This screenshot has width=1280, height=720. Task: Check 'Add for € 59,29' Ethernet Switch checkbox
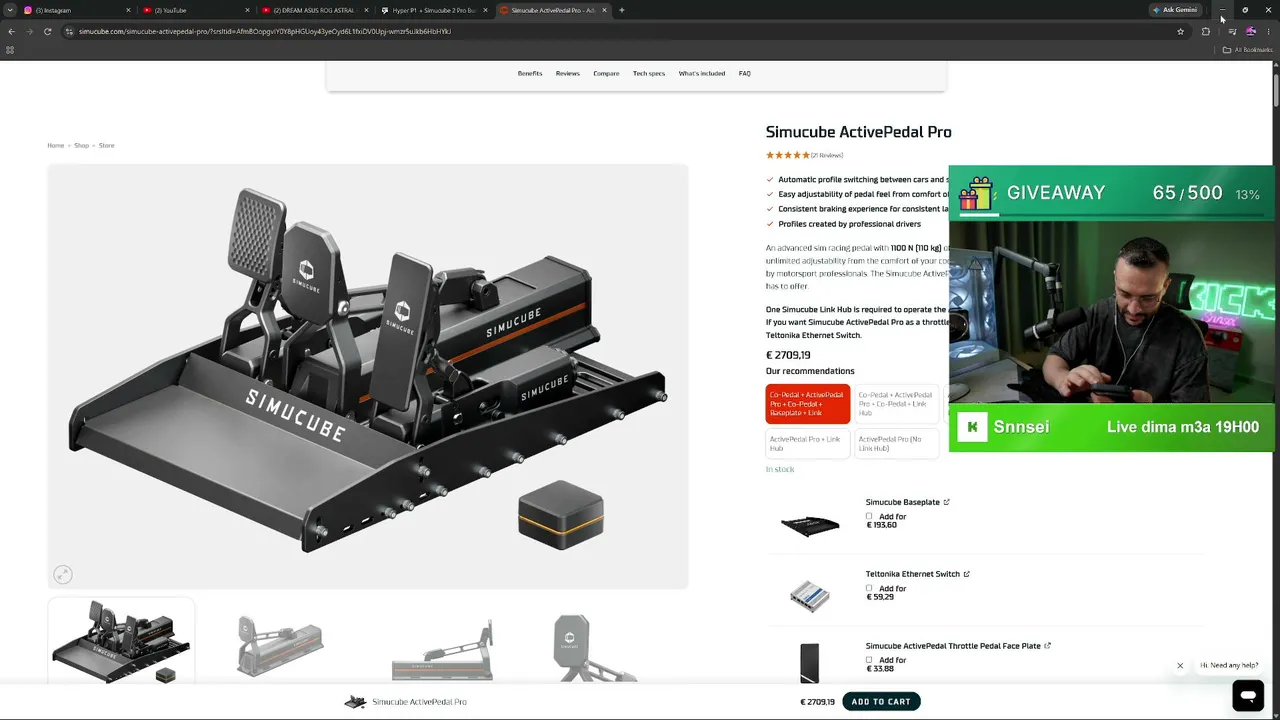pos(869,589)
